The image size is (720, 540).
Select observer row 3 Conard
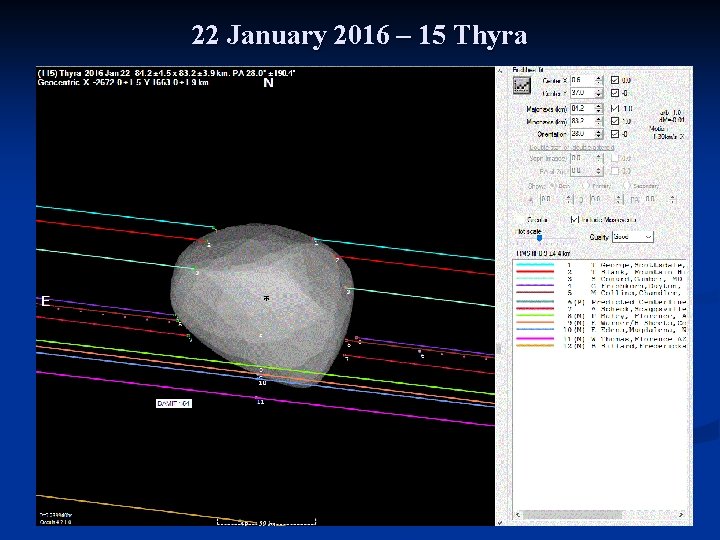click(600, 279)
